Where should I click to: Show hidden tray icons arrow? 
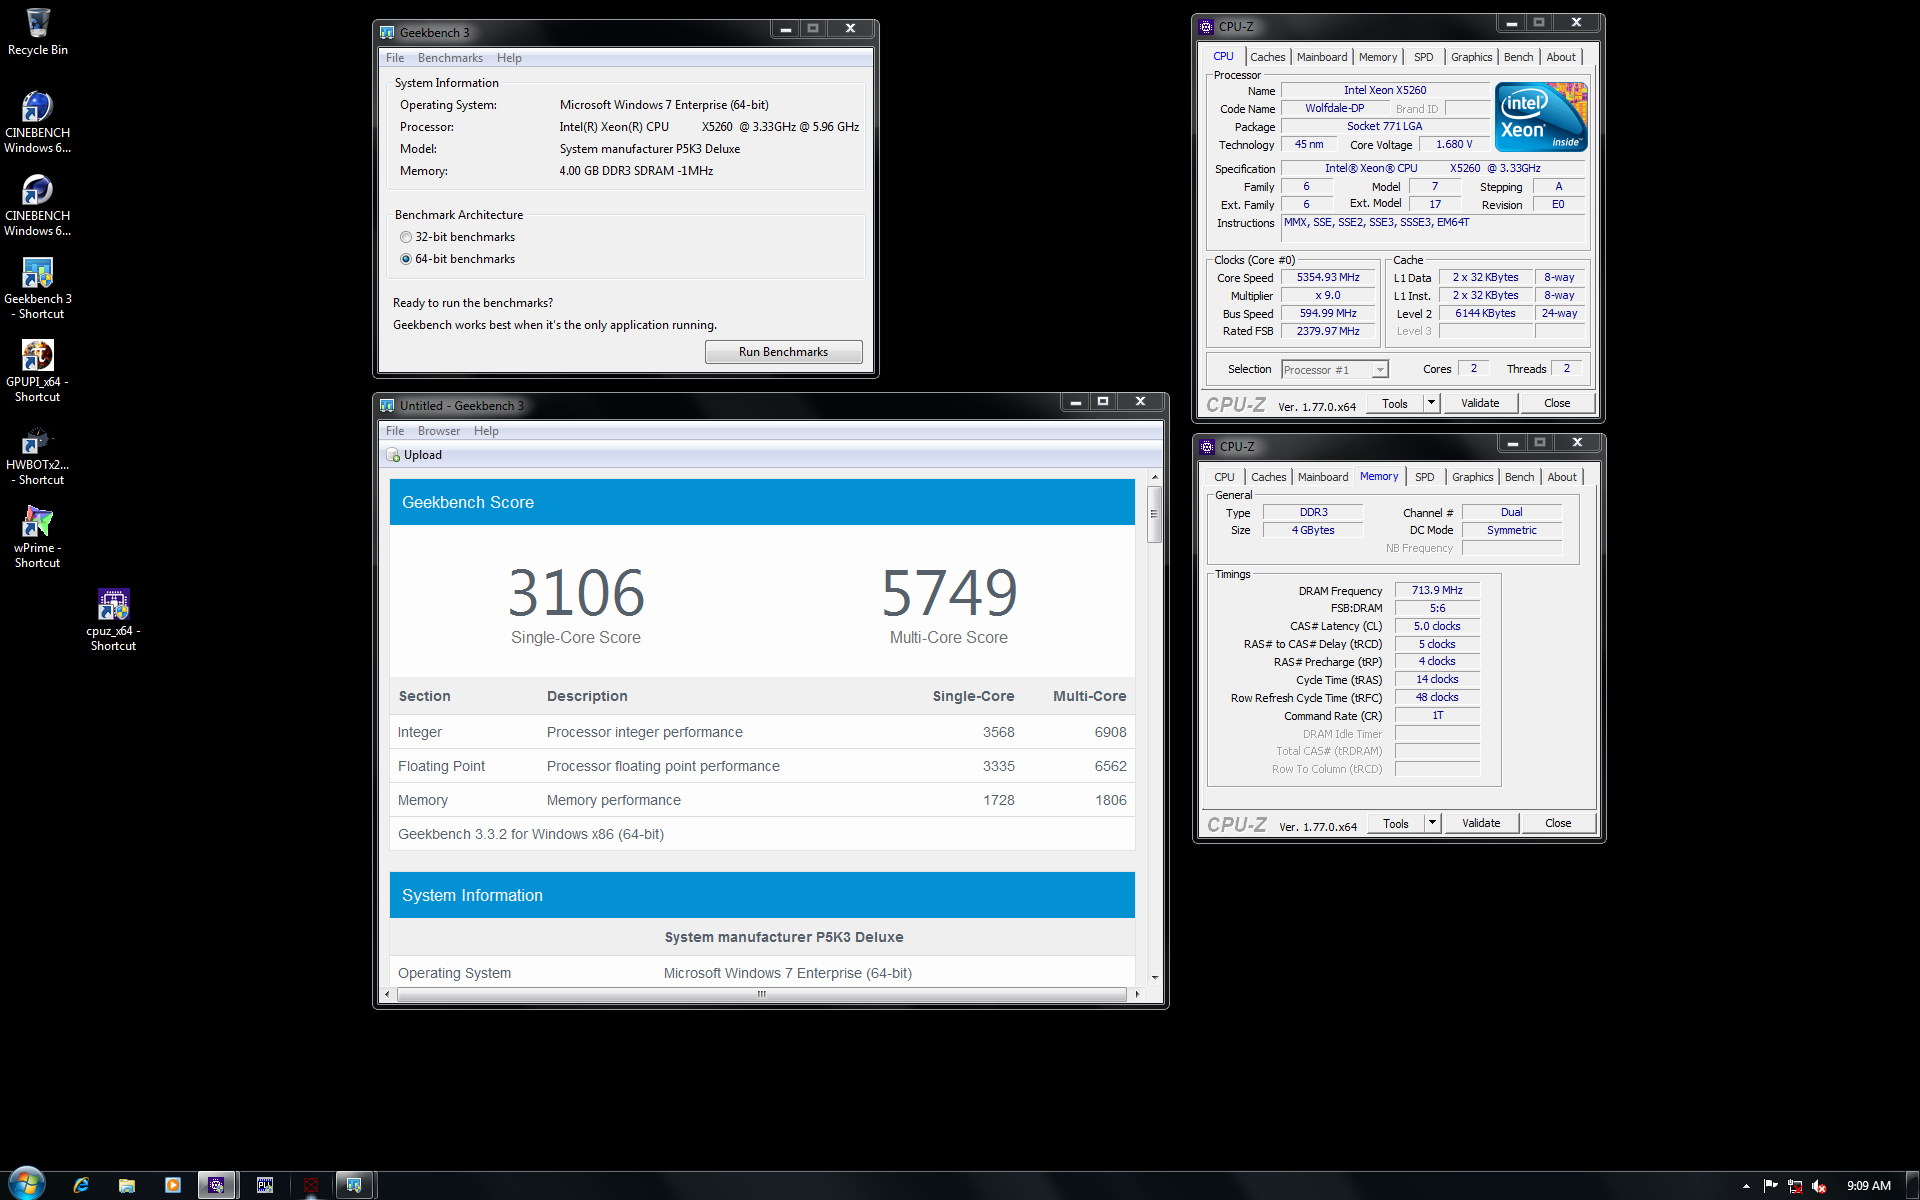tap(1746, 1186)
